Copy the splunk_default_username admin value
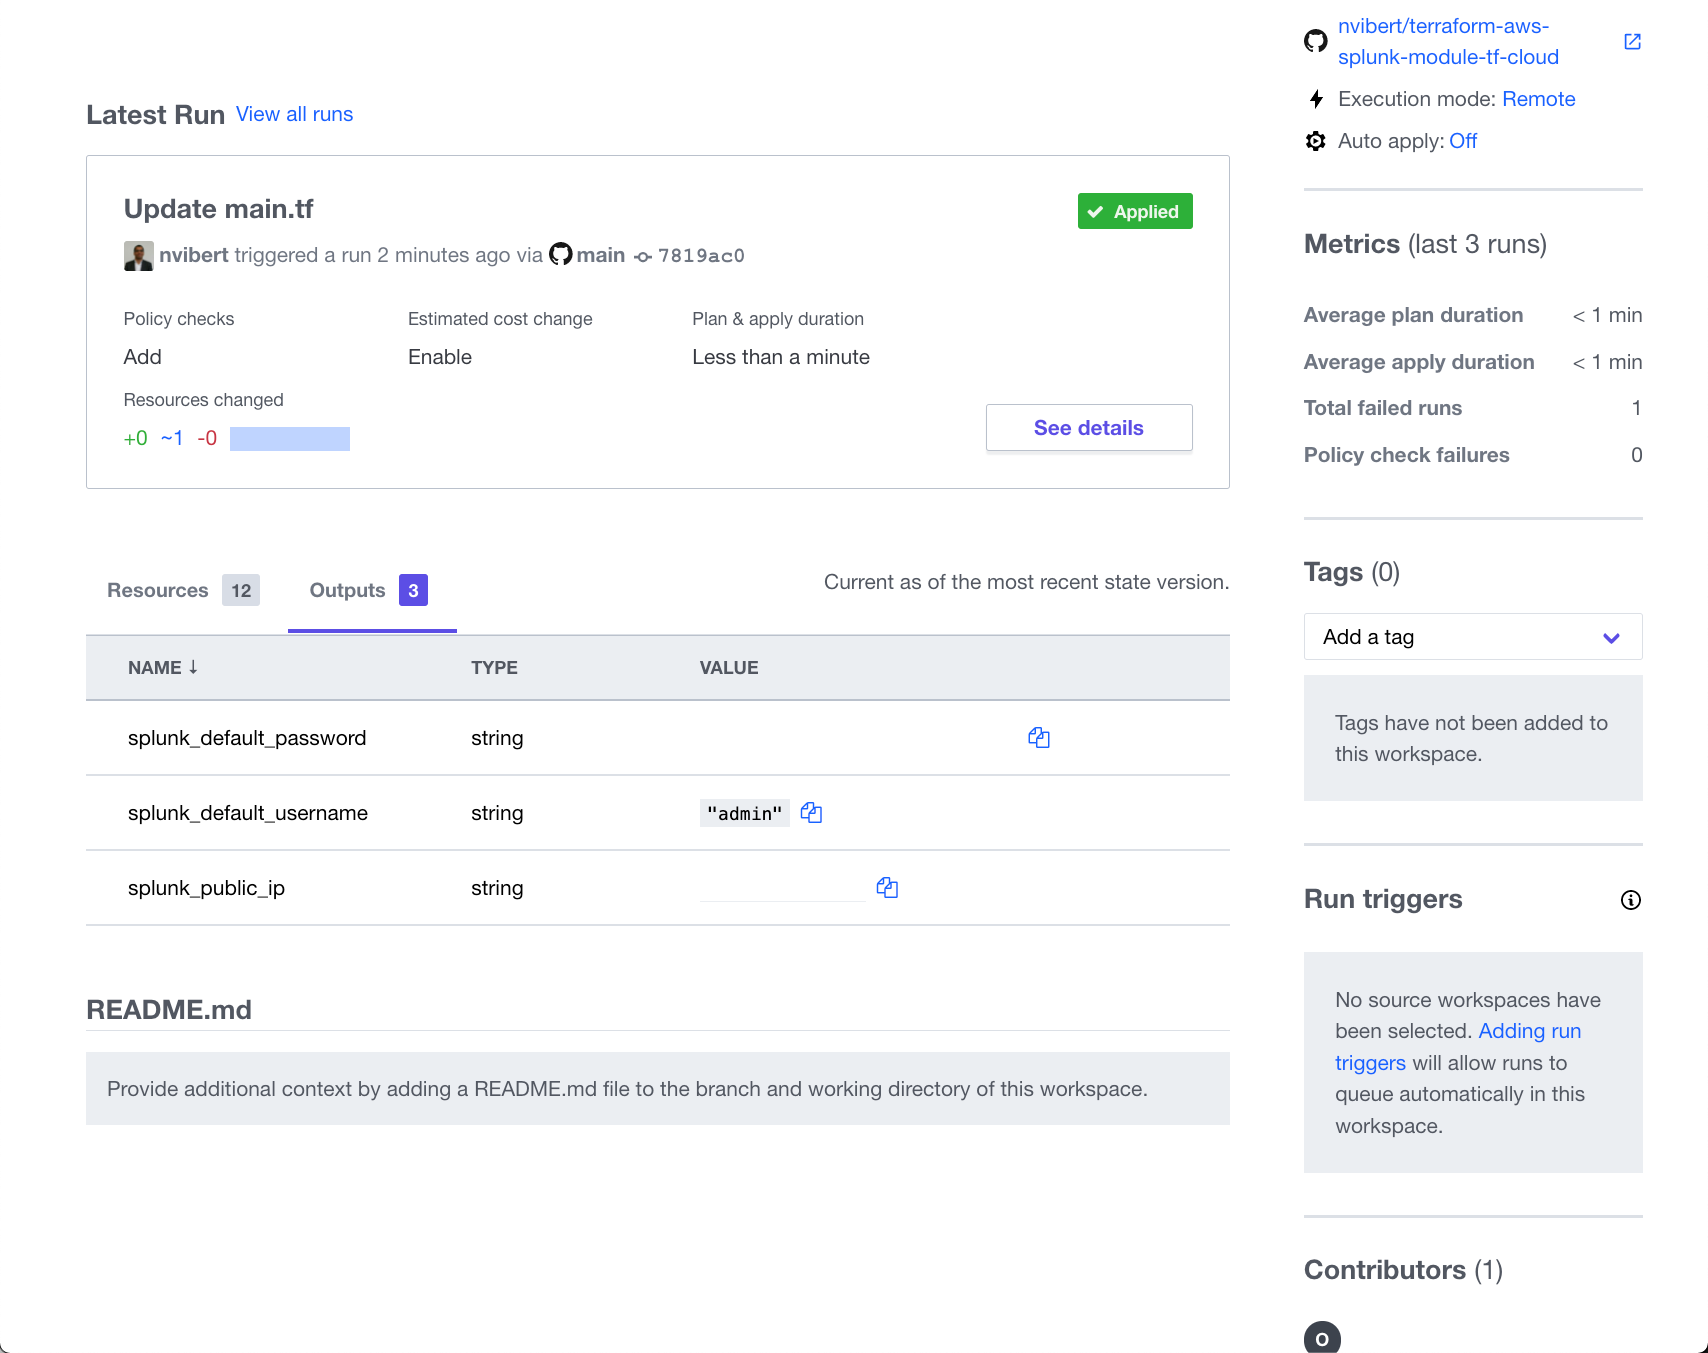 pos(811,813)
